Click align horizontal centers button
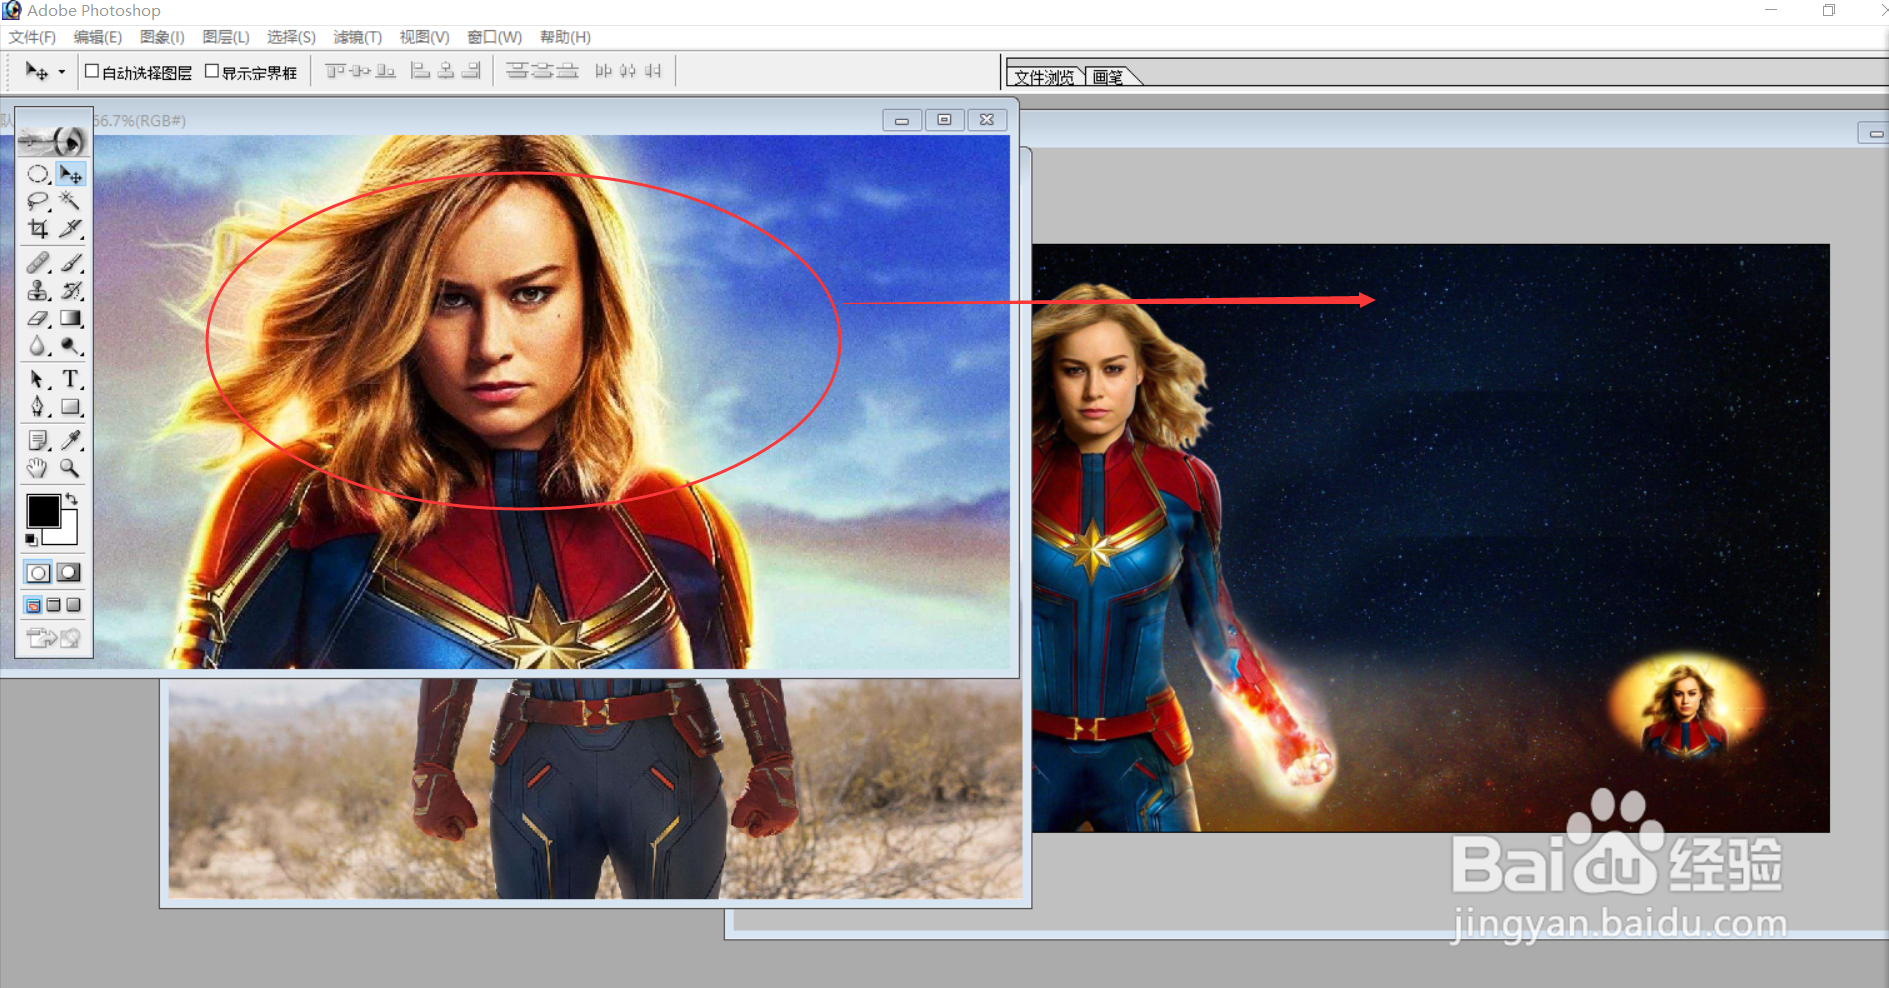The width and height of the screenshot is (1889, 988). coord(446,71)
